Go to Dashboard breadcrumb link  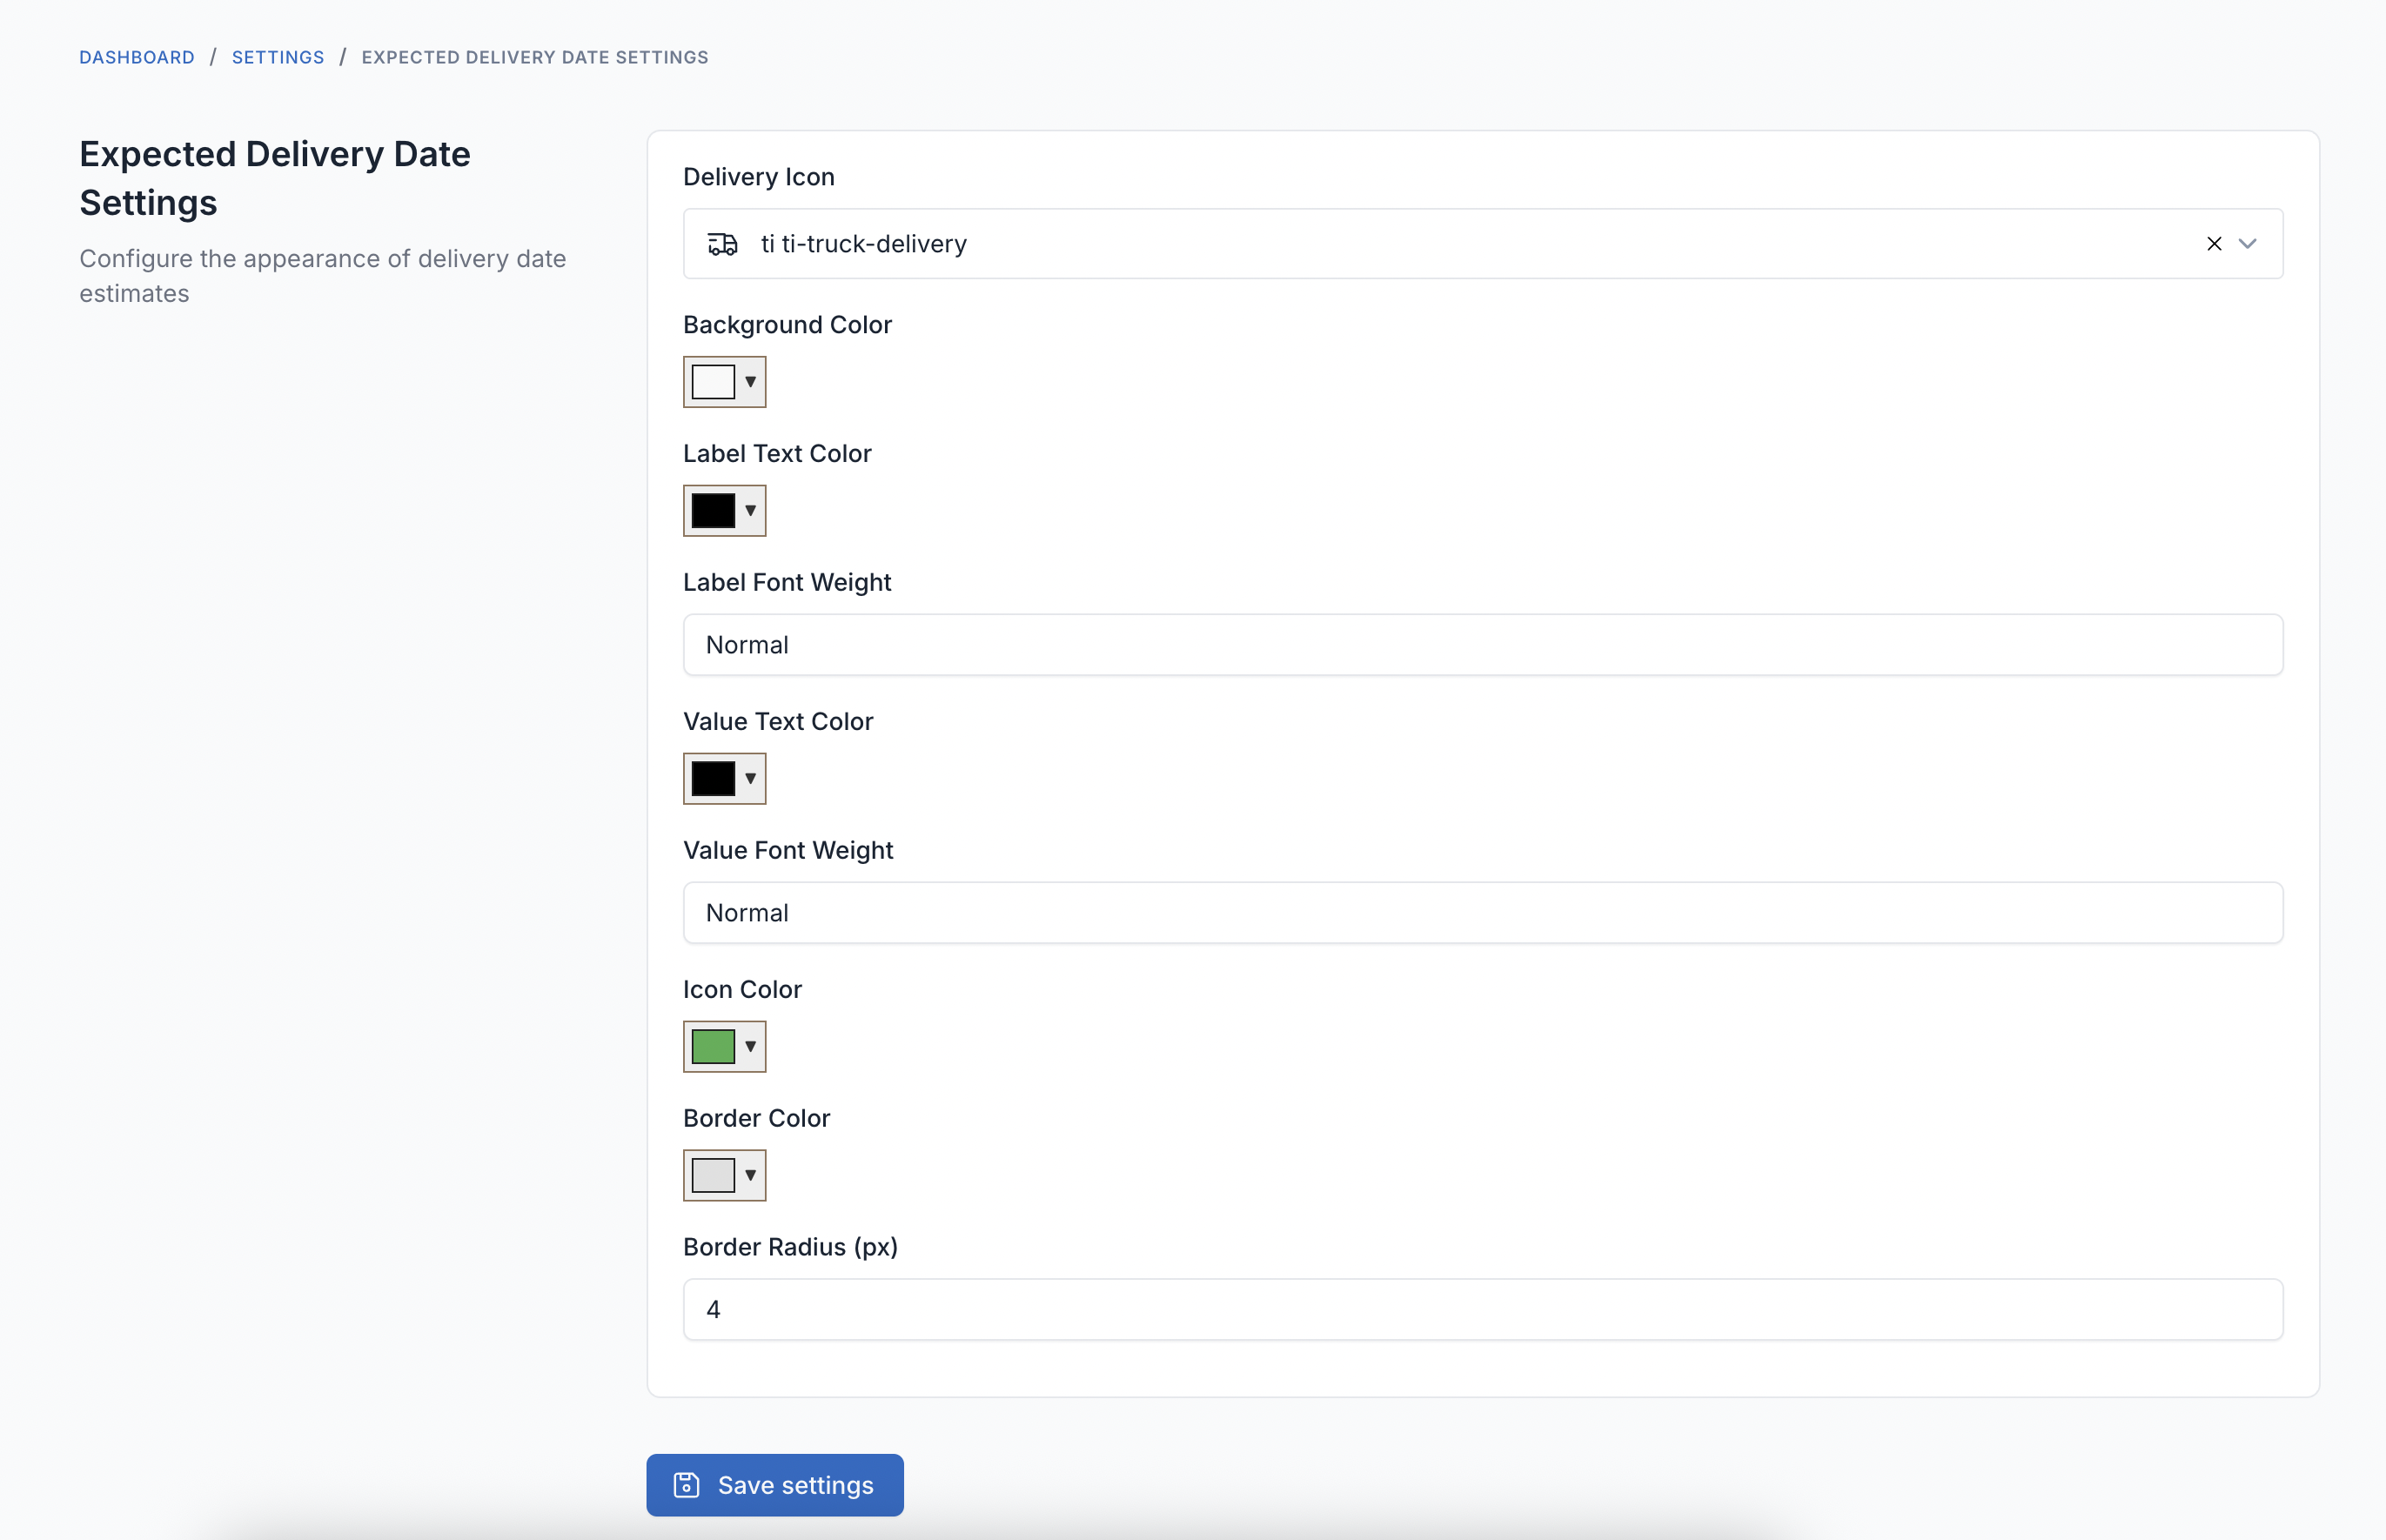pyautogui.click(x=137, y=57)
